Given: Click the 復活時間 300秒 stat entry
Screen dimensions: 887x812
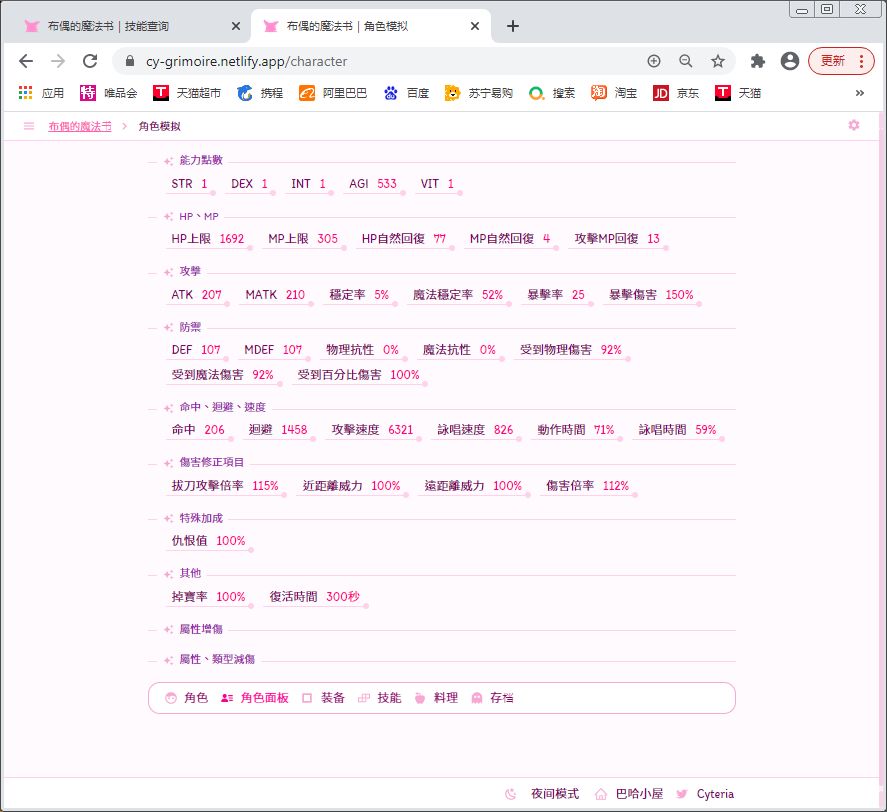Looking at the screenshot, I should pos(315,597).
